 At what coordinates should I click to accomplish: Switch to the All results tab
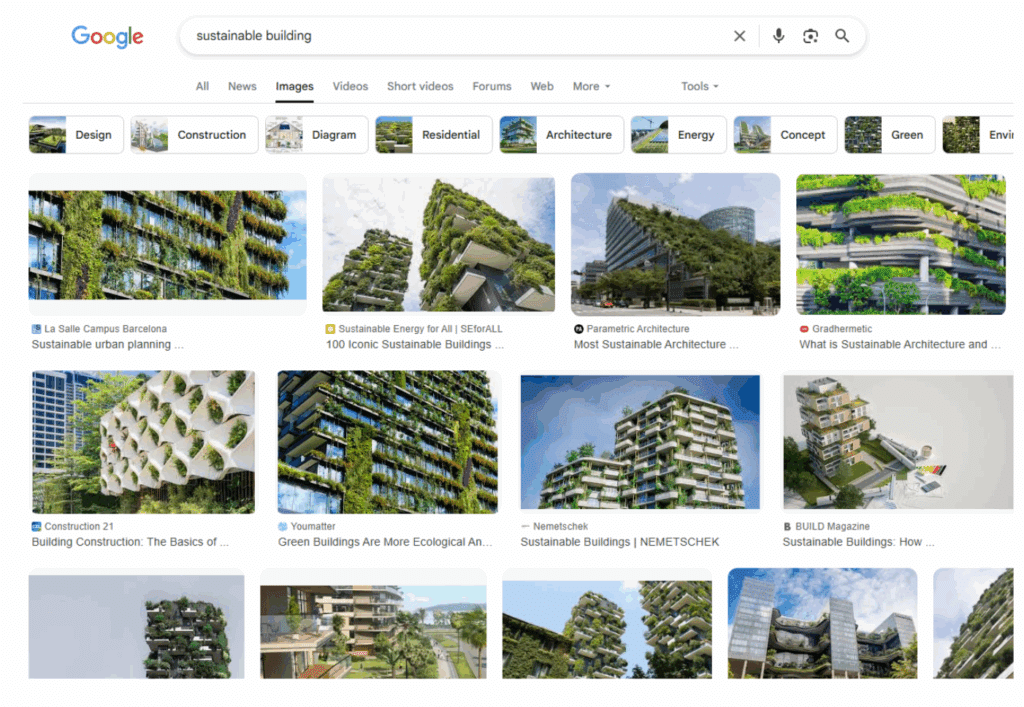(x=202, y=86)
